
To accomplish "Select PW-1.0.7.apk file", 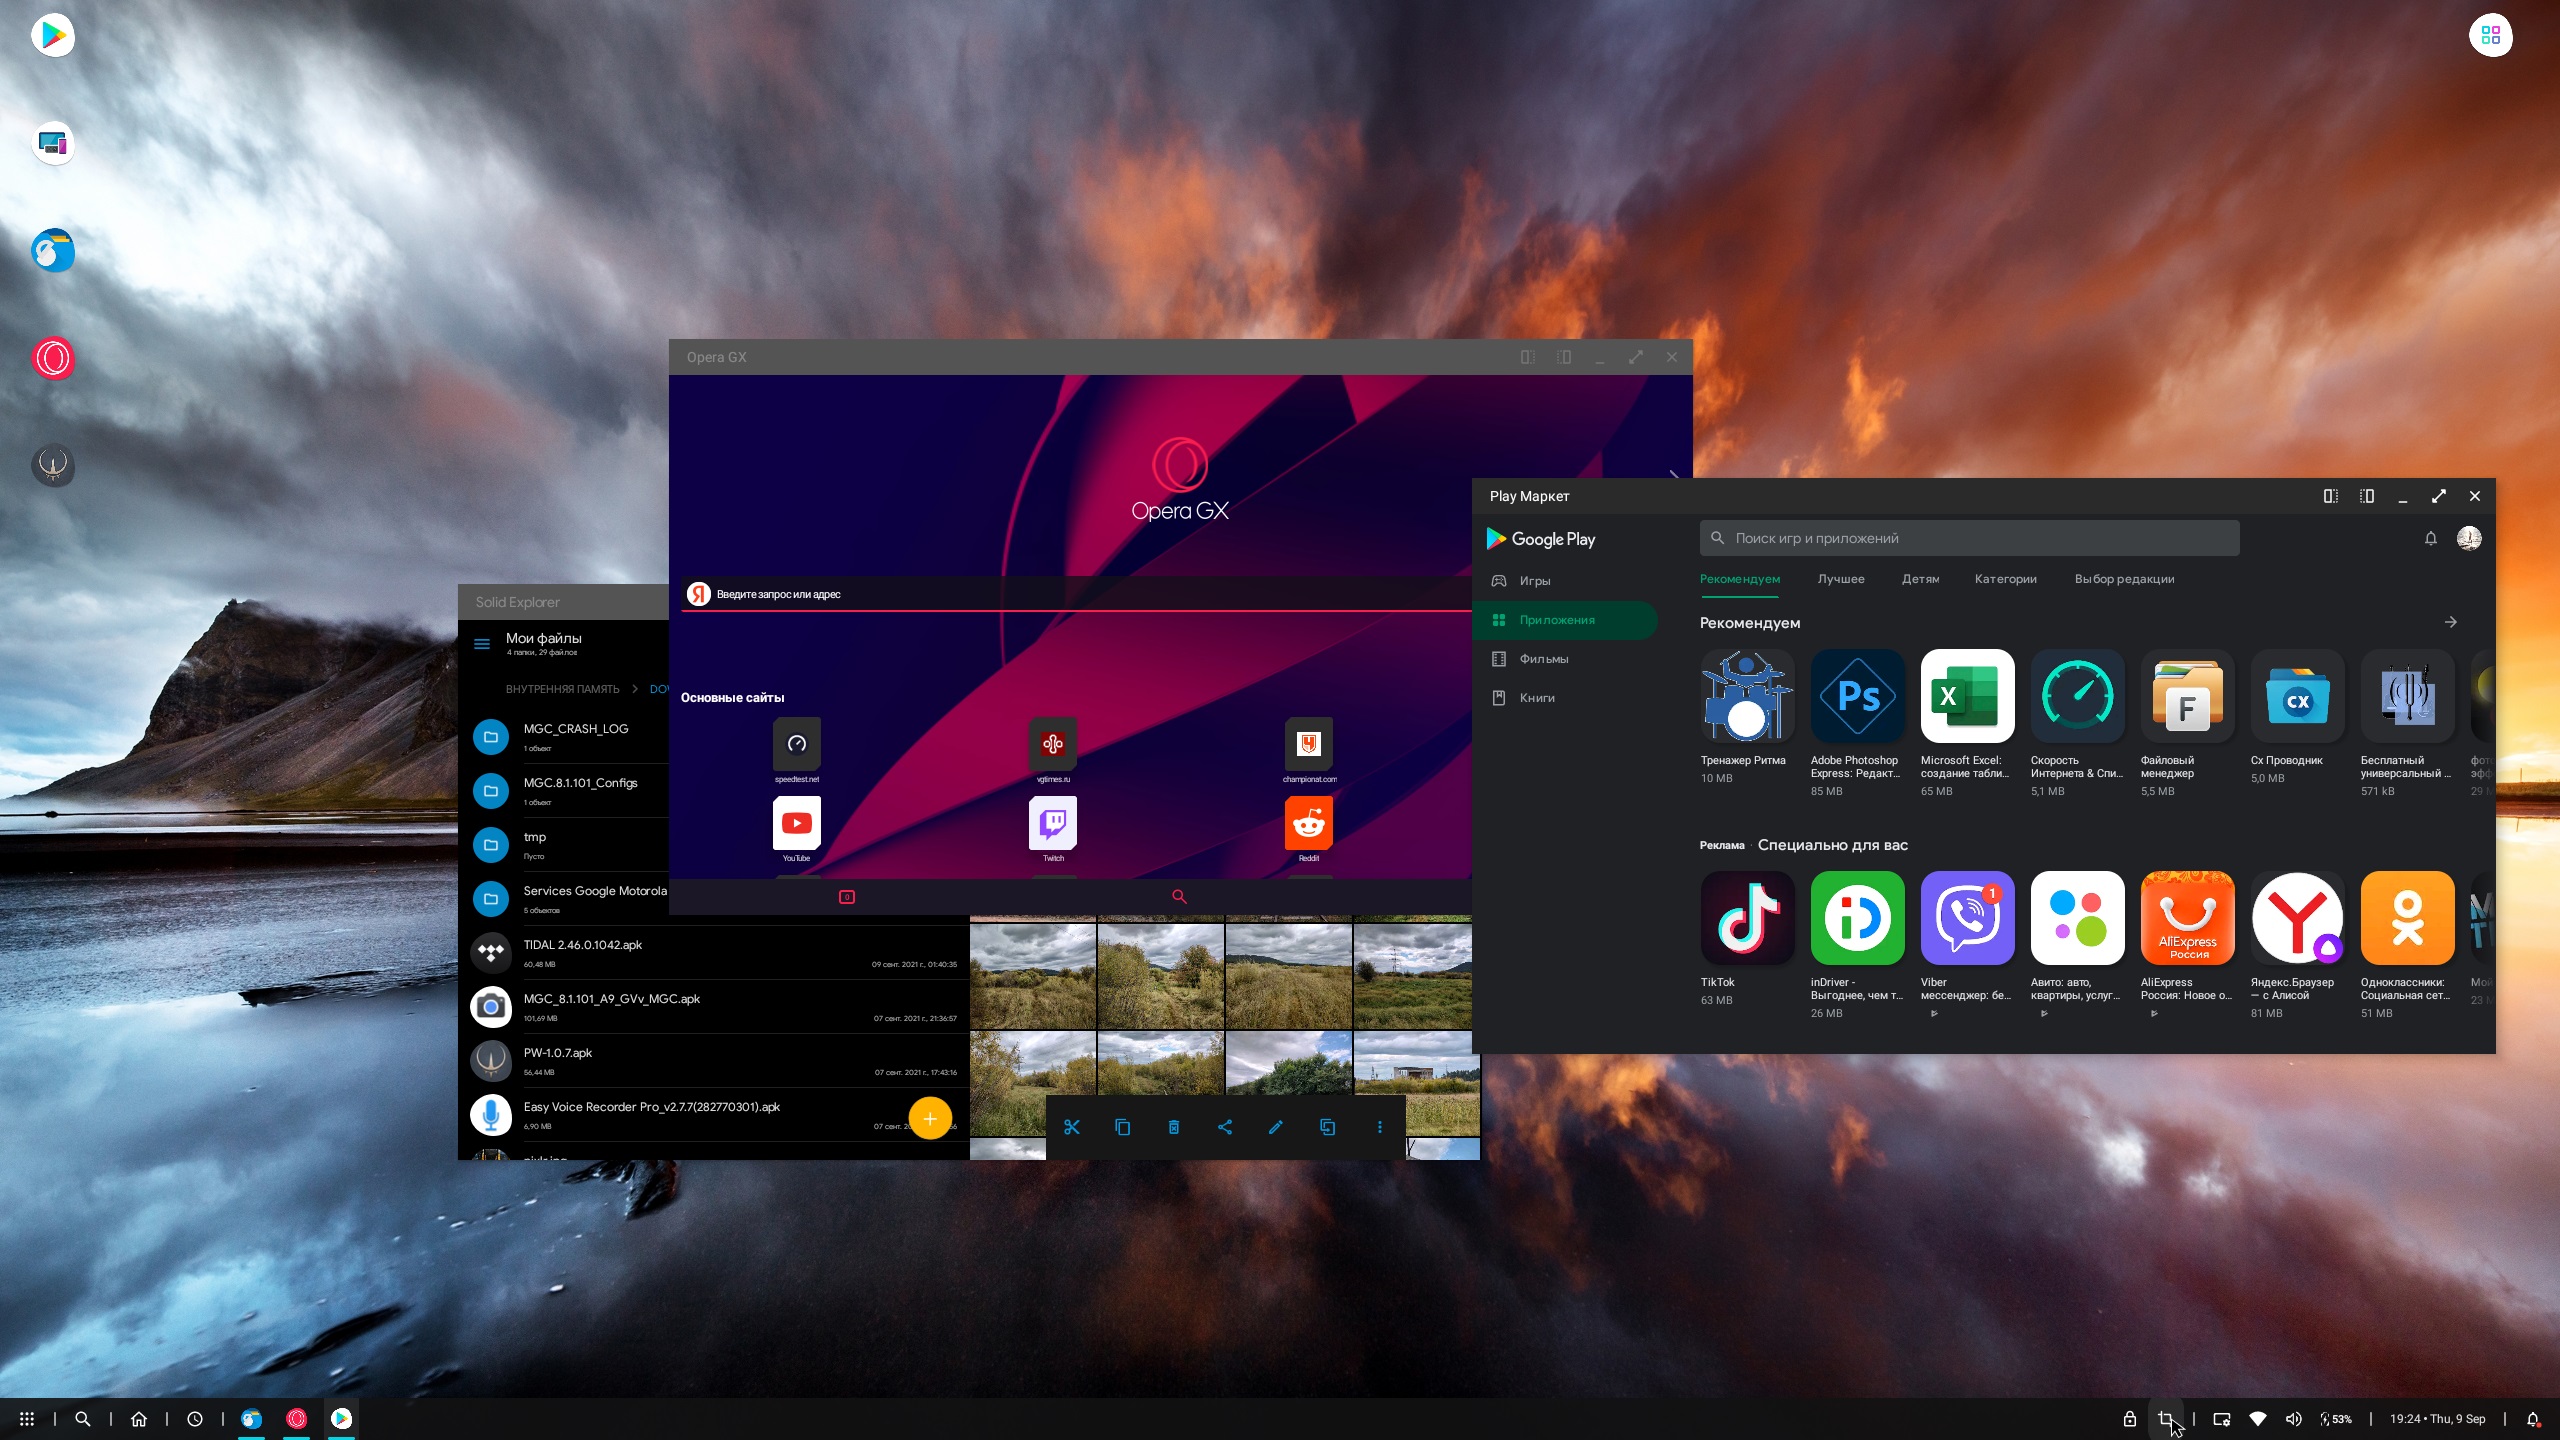I will [714, 1061].
